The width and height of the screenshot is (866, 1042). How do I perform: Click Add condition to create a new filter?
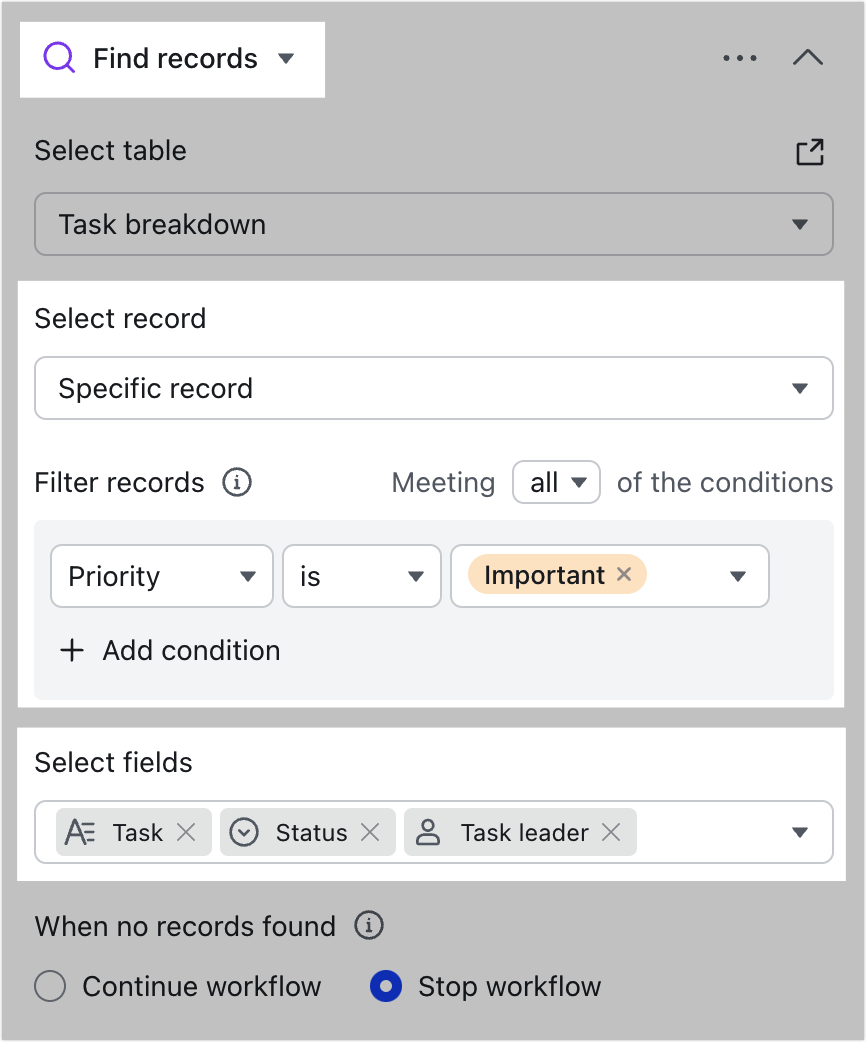pos(170,650)
